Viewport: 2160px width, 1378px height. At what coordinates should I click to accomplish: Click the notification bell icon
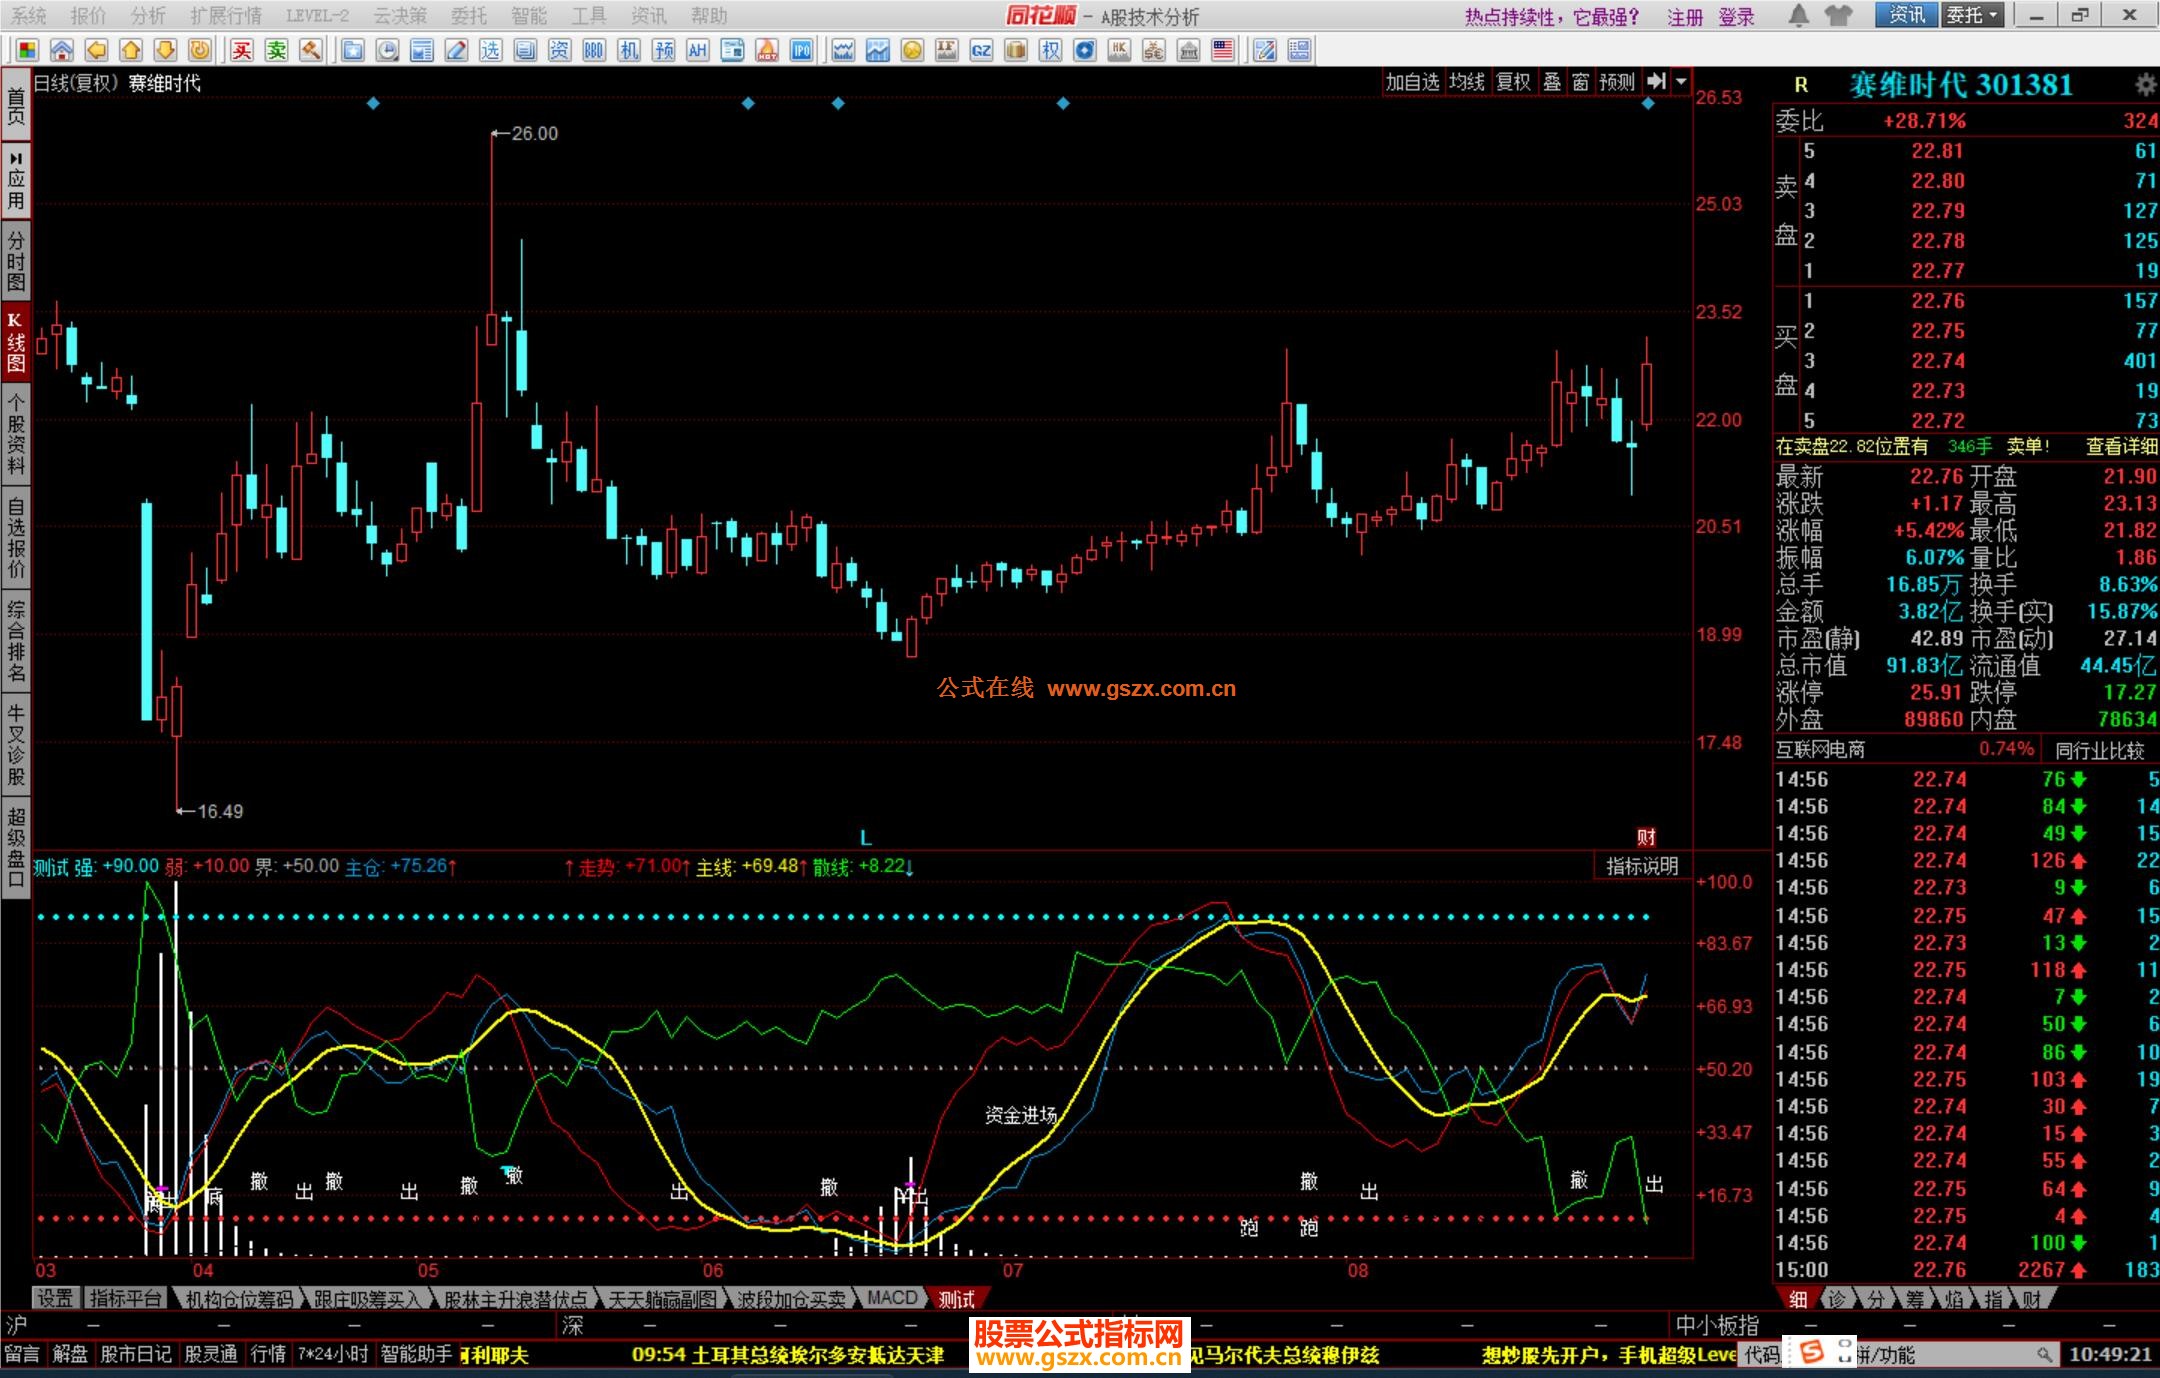tap(1798, 15)
